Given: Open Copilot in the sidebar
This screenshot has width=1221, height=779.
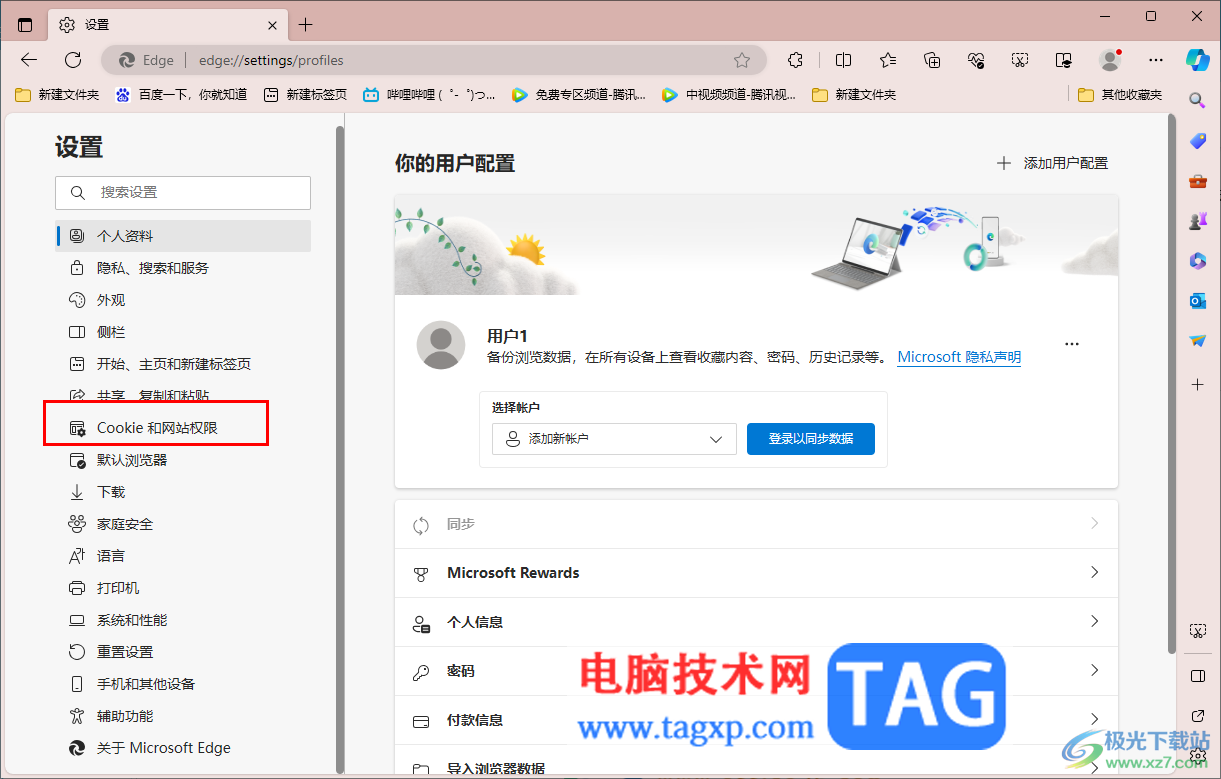Looking at the screenshot, I should (x=1198, y=59).
